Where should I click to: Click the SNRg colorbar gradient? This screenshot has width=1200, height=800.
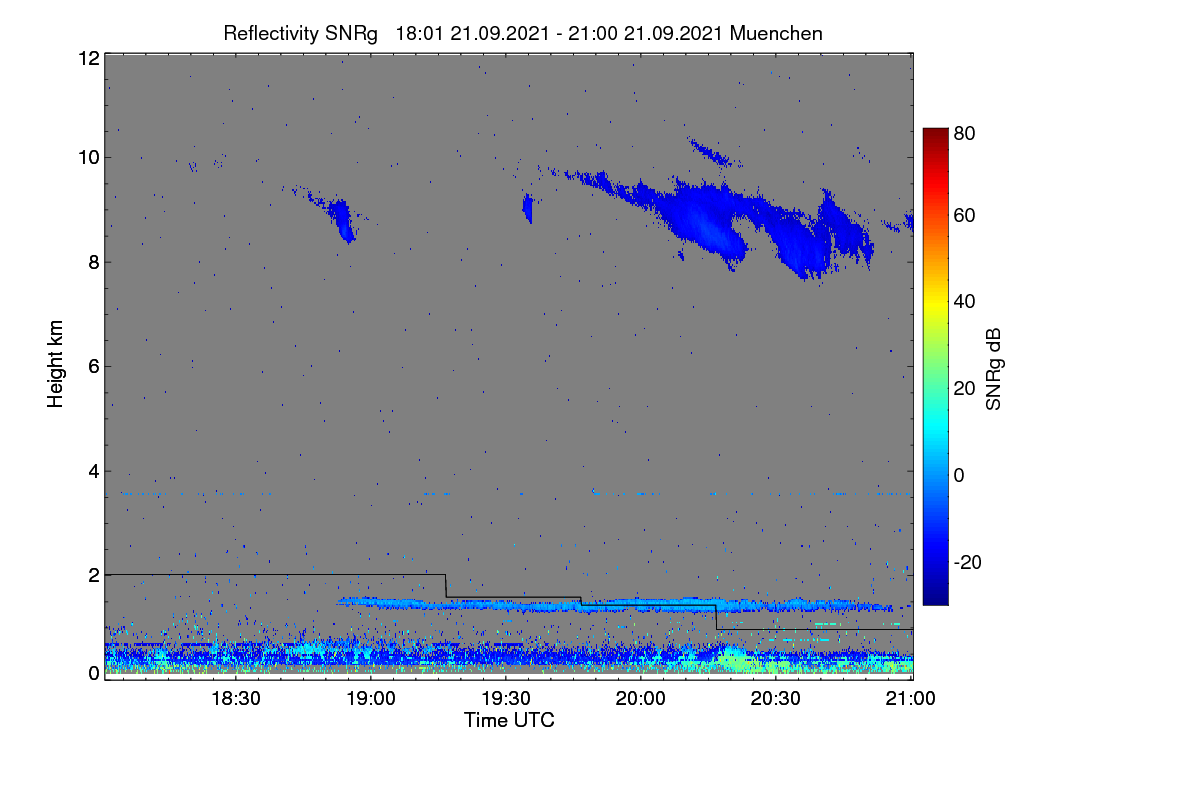point(935,366)
